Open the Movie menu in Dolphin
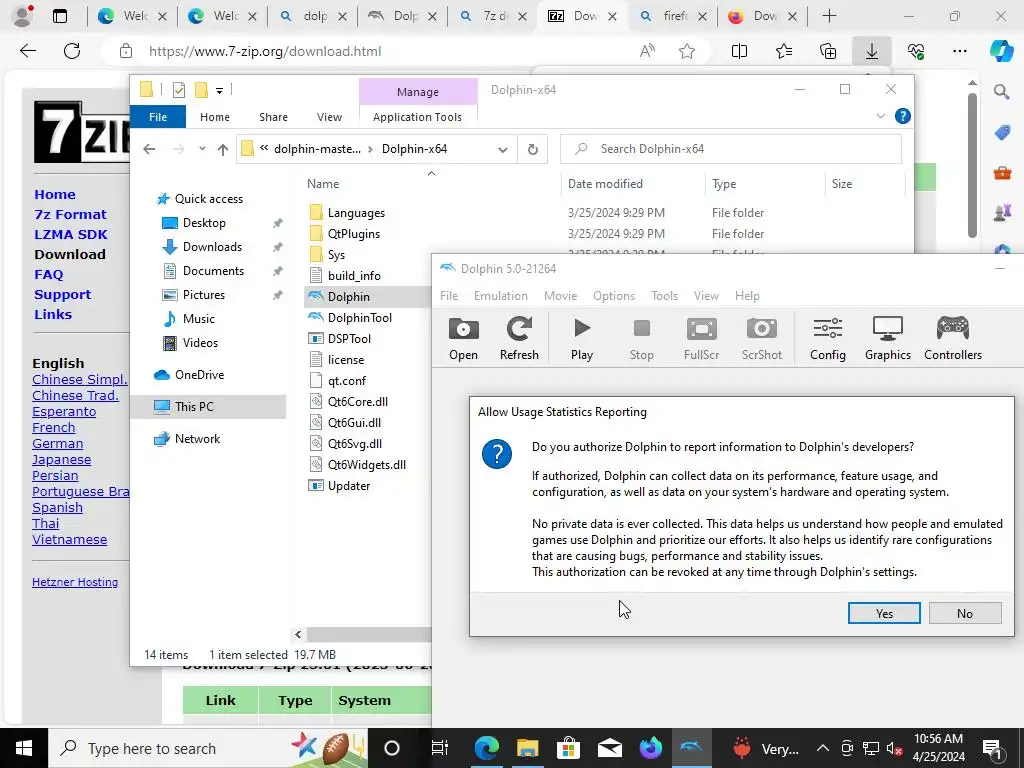The height and width of the screenshot is (768, 1024). pyautogui.click(x=560, y=296)
